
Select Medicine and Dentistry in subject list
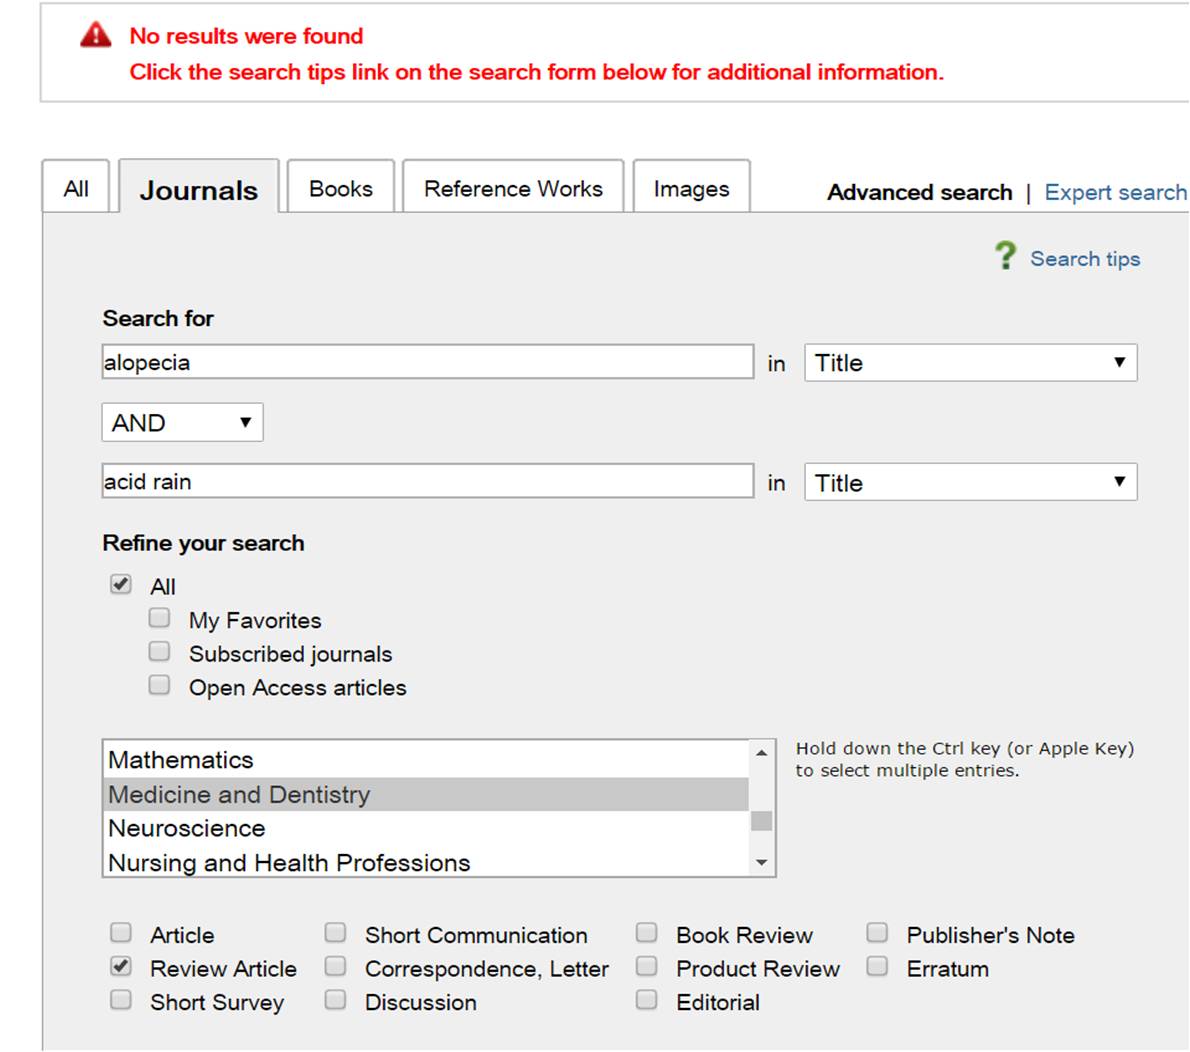(x=427, y=794)
